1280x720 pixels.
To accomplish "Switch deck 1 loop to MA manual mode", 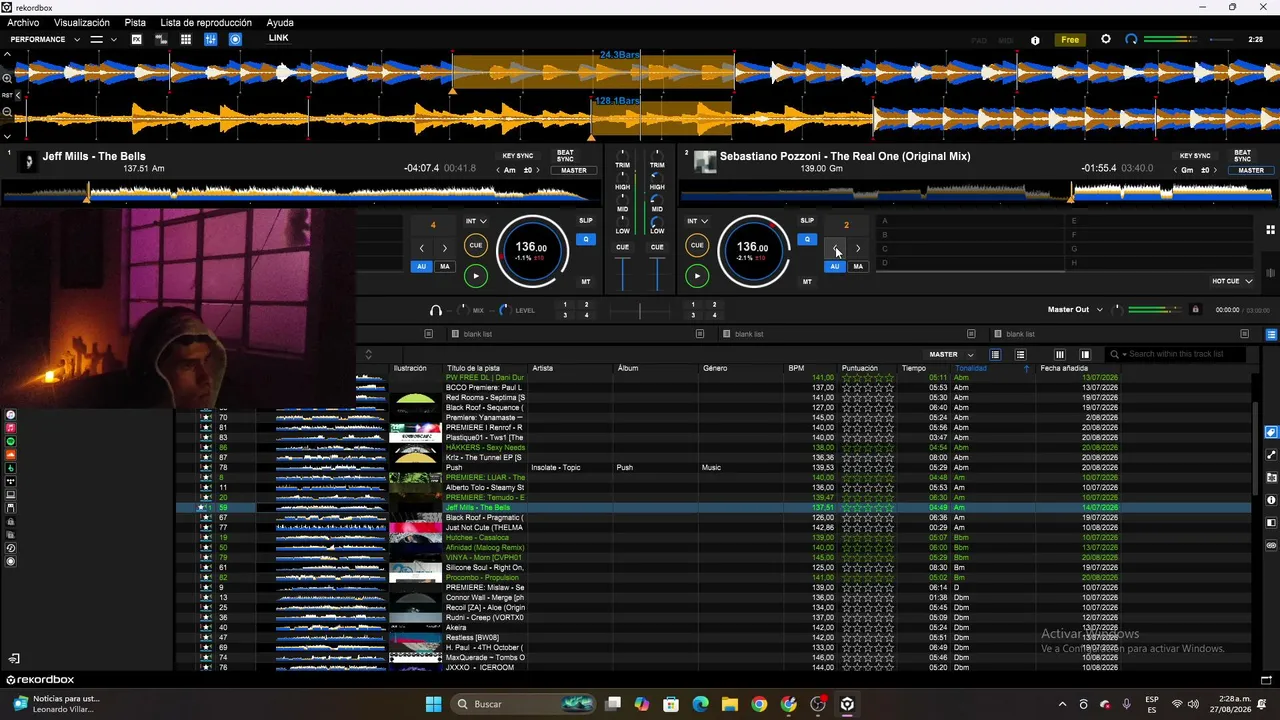I will pos(445,267).
